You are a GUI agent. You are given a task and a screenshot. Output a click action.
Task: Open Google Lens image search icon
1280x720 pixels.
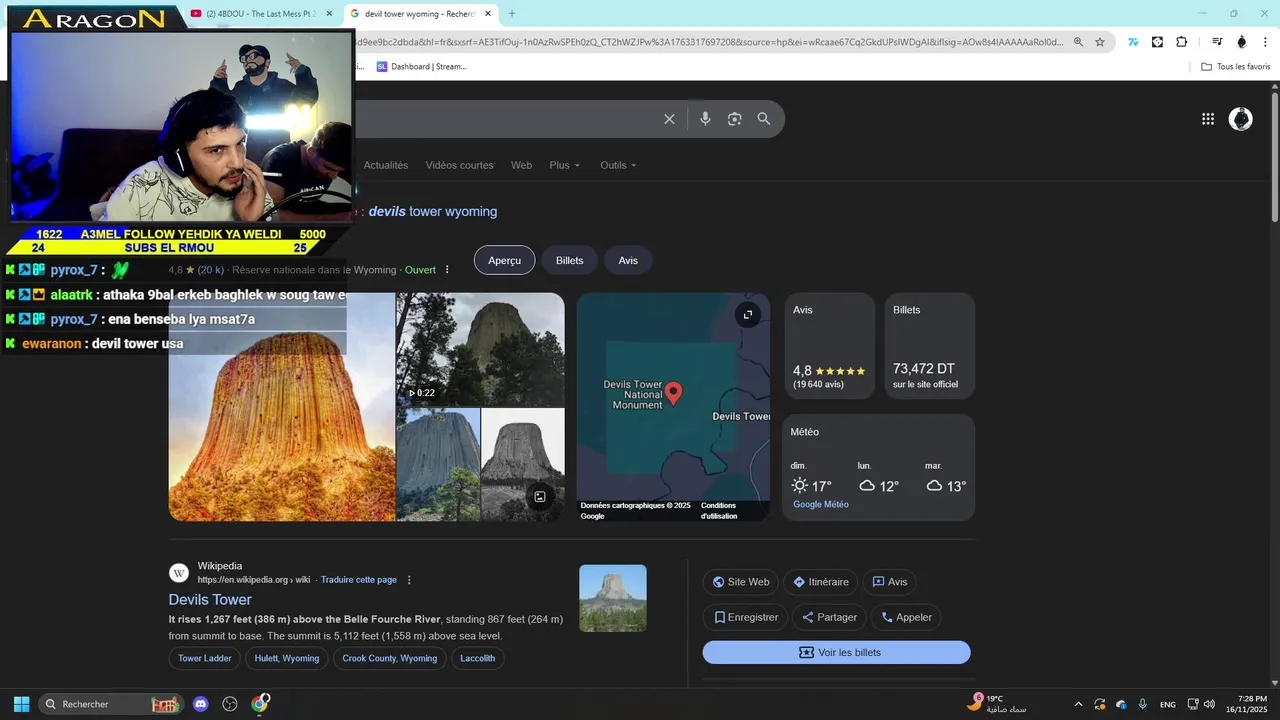pos(735,119)
